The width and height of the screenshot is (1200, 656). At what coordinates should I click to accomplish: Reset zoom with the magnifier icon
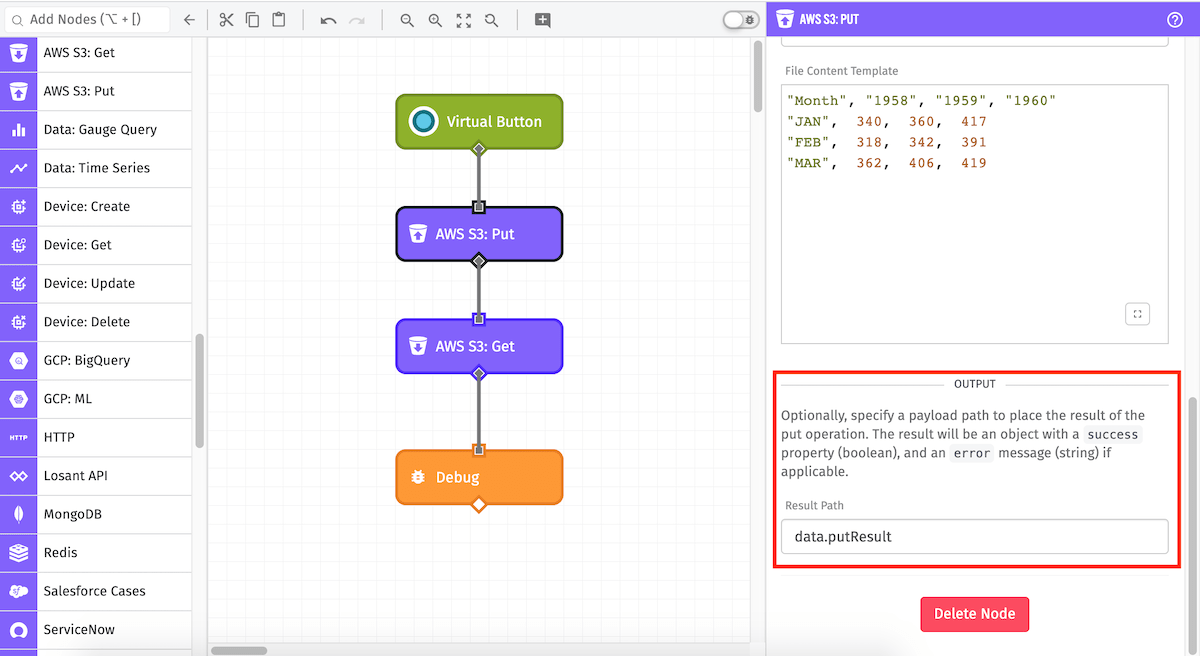[x=491, y=20]
